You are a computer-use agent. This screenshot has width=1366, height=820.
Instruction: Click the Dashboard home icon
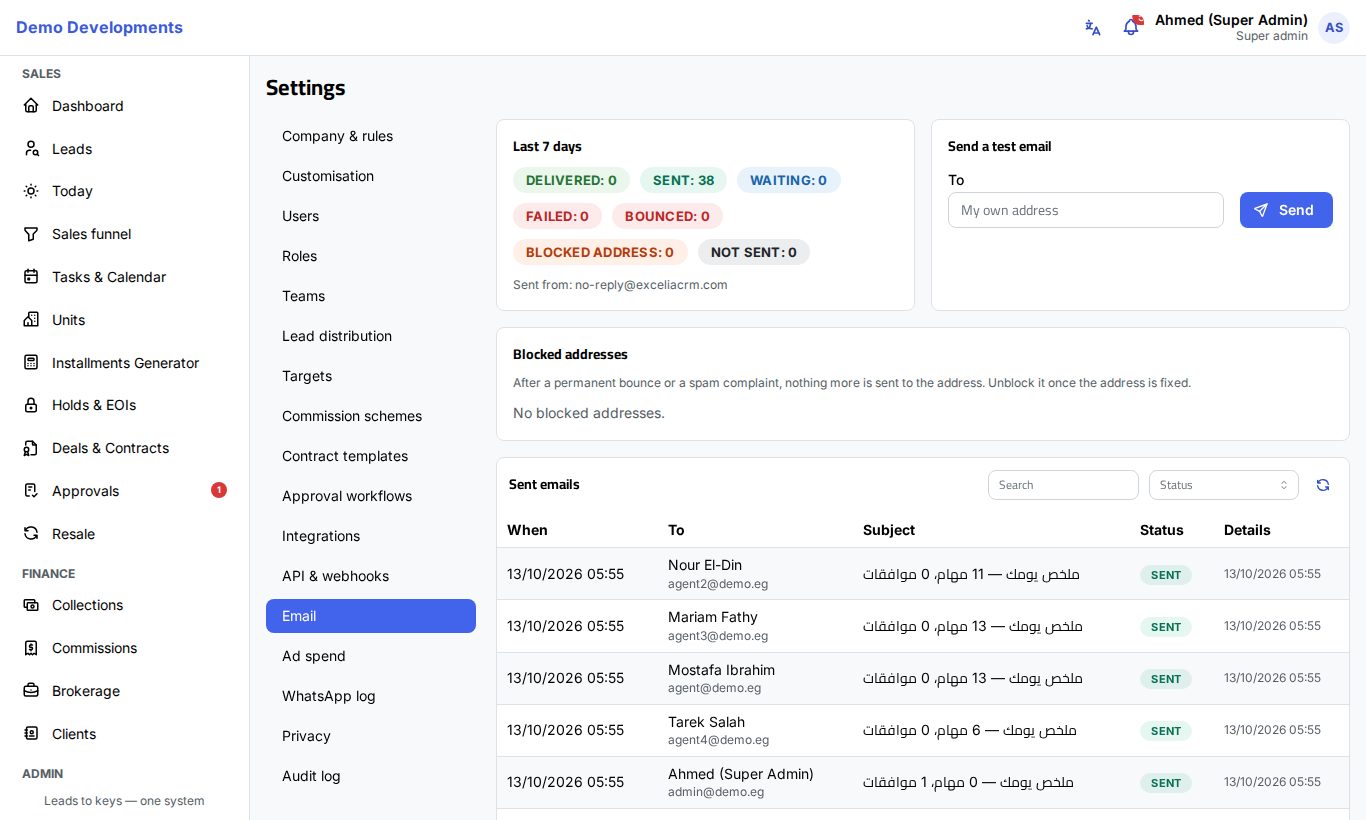31,106
